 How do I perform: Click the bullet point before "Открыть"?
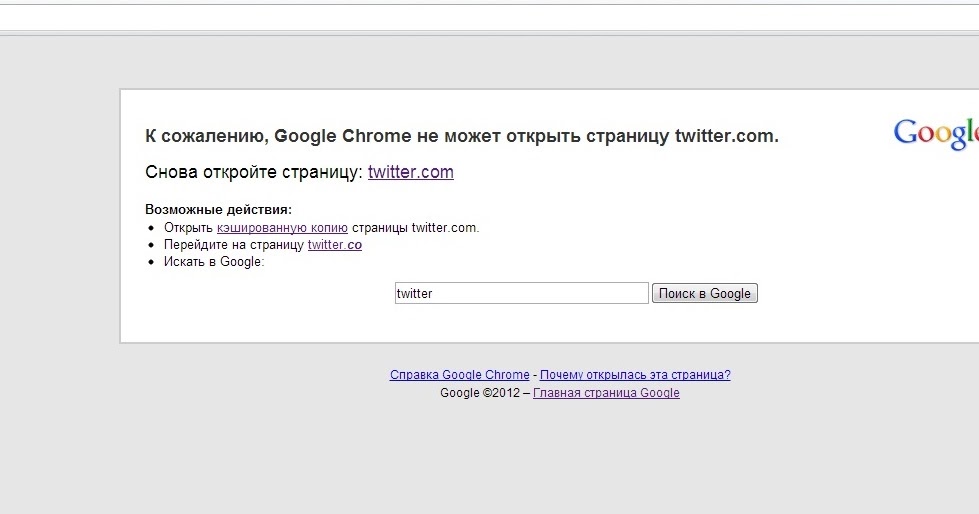[x=152, y=228]
